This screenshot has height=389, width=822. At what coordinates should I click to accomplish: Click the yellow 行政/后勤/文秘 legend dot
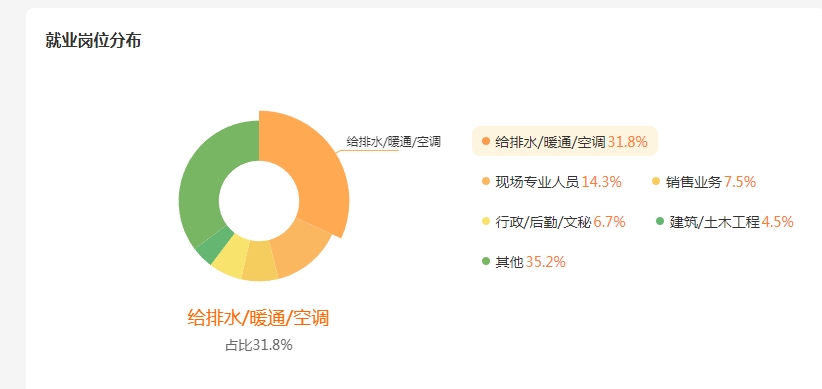coord(486,222)
